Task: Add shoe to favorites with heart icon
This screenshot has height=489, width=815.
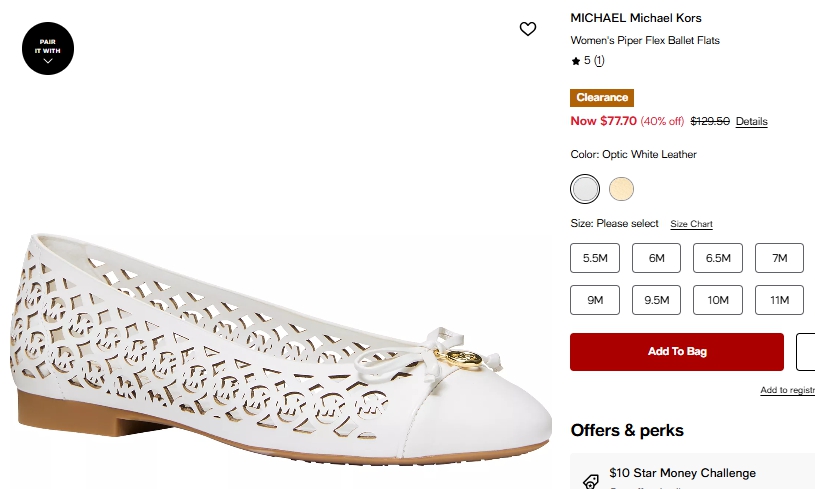Action: tap(528, 29)
